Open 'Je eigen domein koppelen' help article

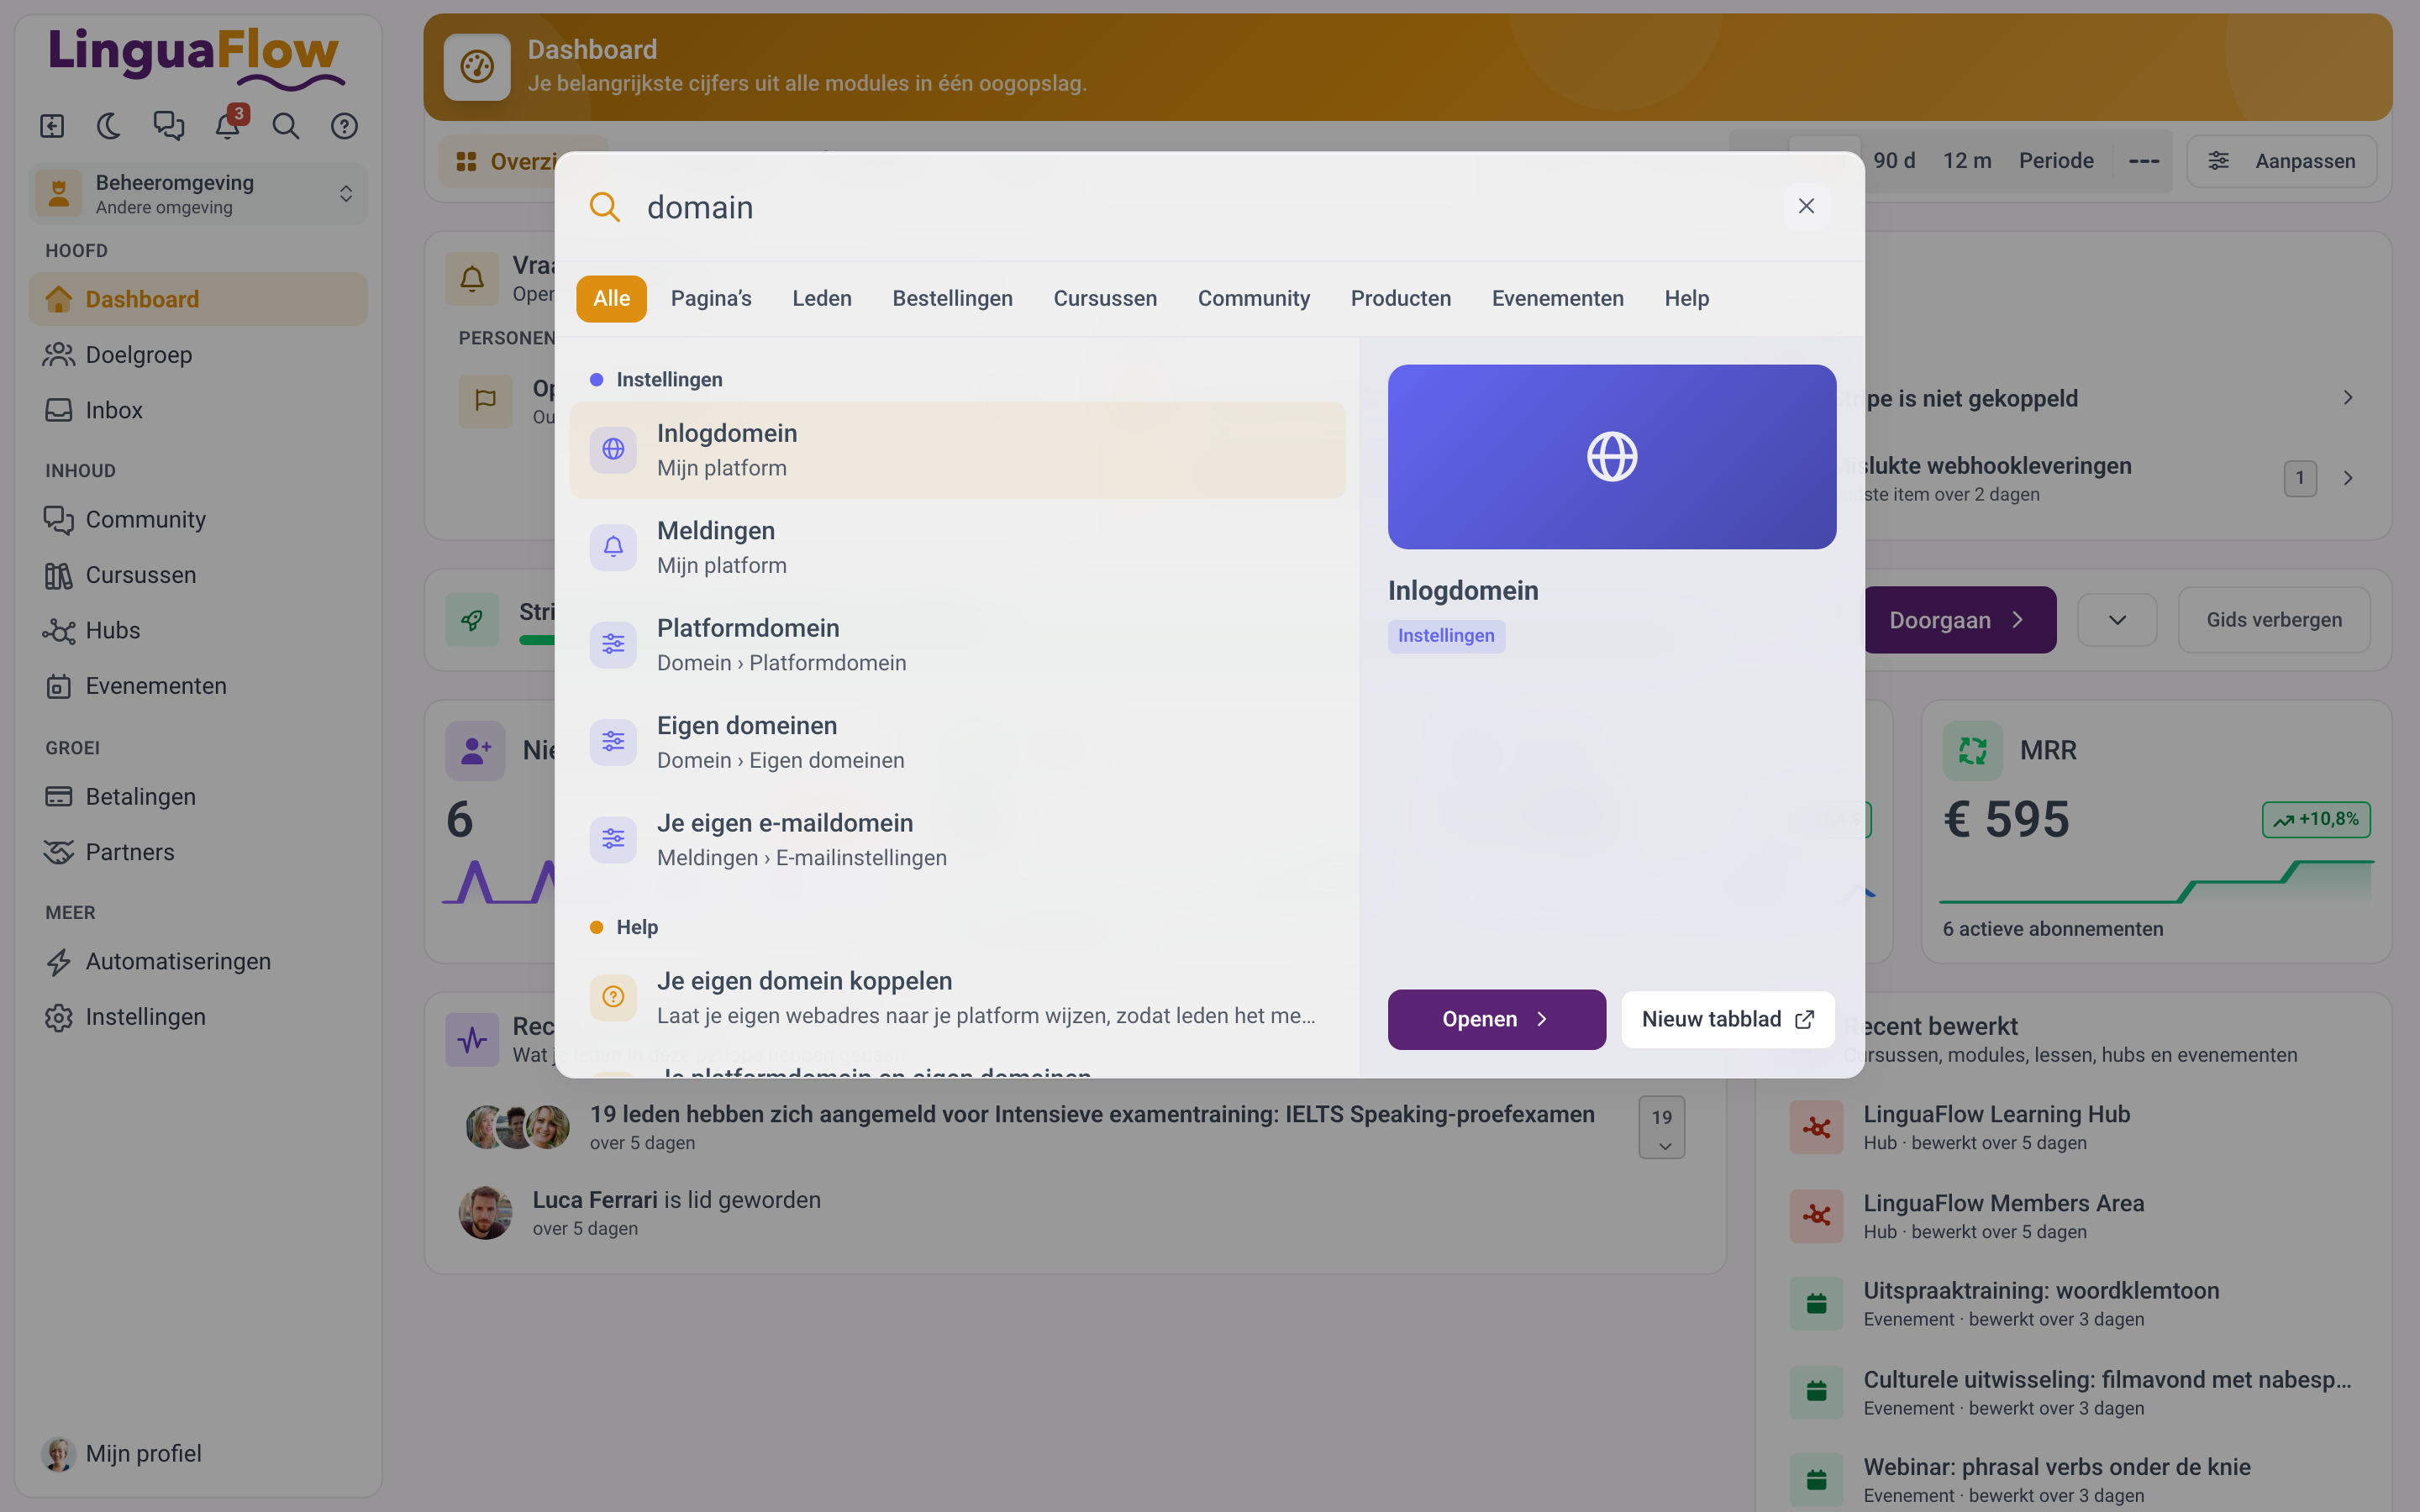coord(957,998)
